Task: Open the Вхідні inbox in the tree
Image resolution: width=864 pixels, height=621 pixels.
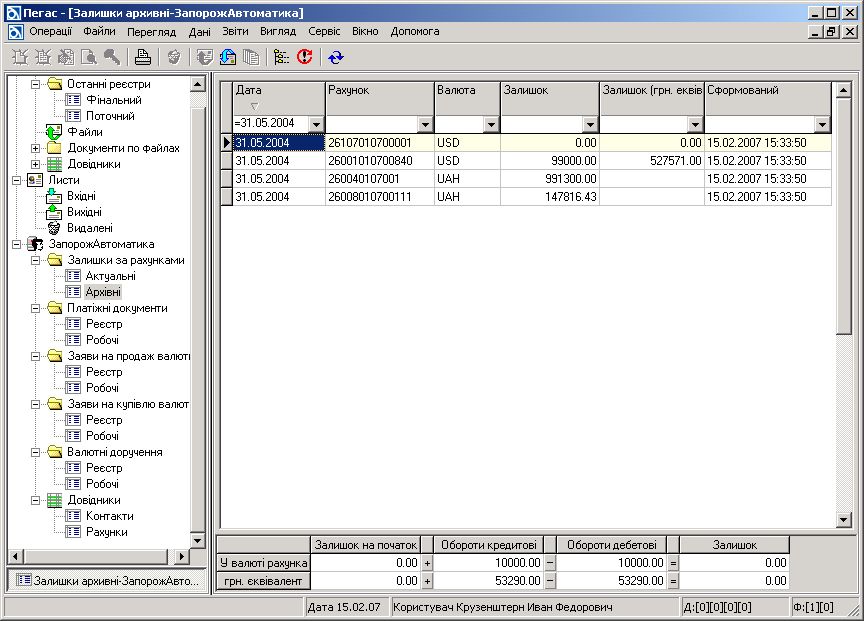Action: (82, 196)
